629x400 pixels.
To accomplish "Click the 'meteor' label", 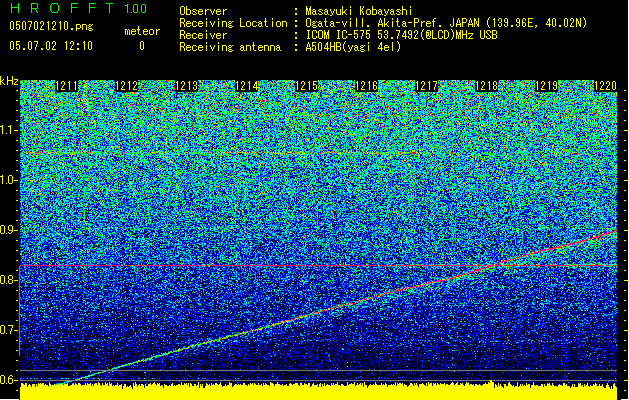I will click(x=142, y=31).
